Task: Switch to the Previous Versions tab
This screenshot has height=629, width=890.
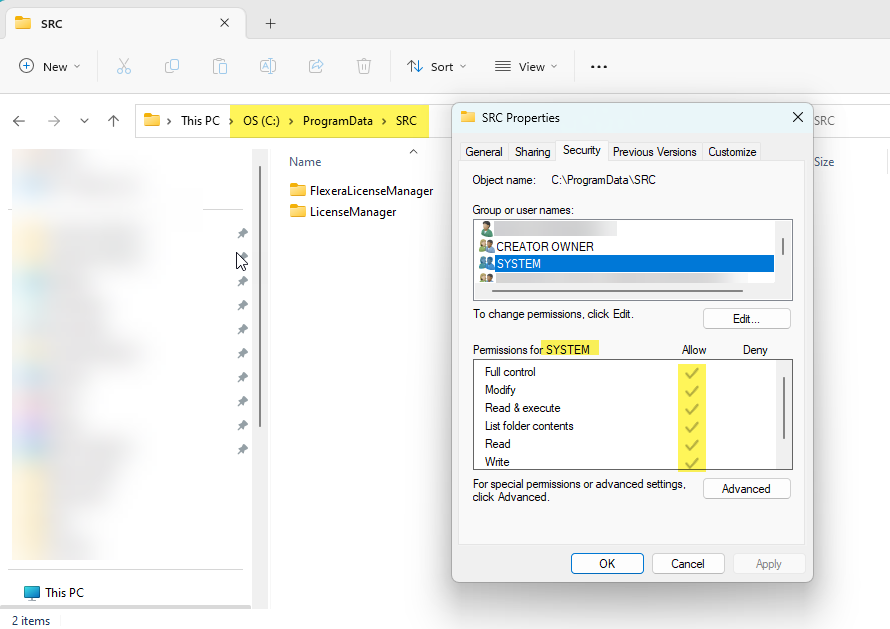Action: coord(654,152)
